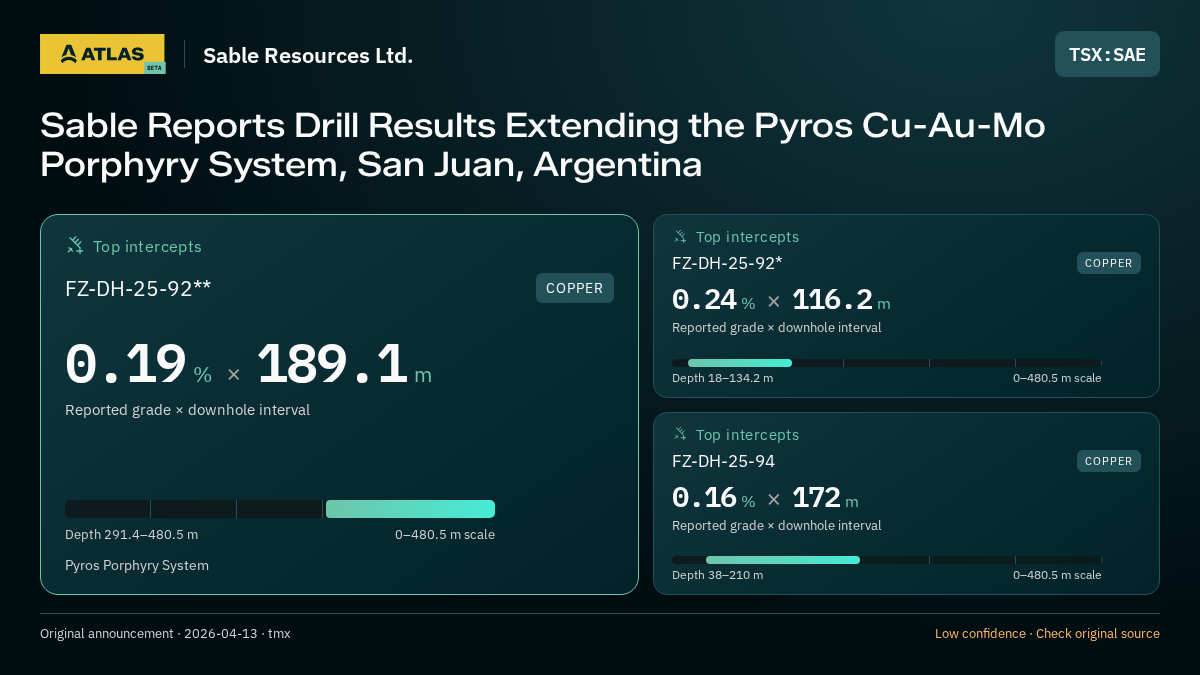Click the 0.16 % grade value
1200x675 pixels.
pos(713,498)
